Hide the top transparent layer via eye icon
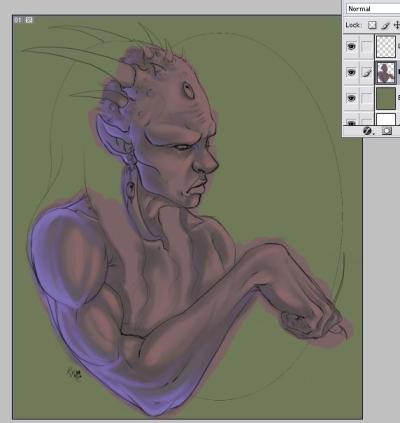The width and height of the screenshot is (400, 423). point(351,47)
